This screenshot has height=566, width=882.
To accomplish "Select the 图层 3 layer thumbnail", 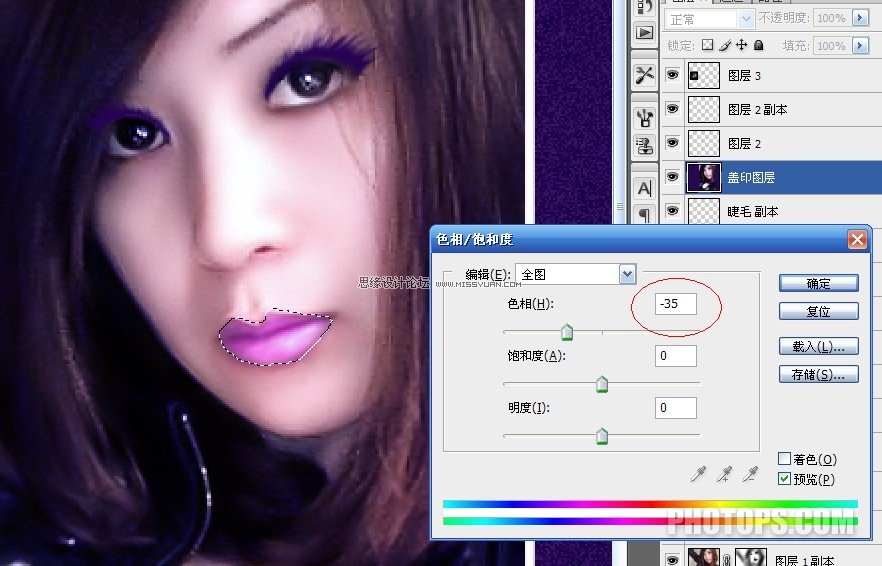I will (704, 75).
